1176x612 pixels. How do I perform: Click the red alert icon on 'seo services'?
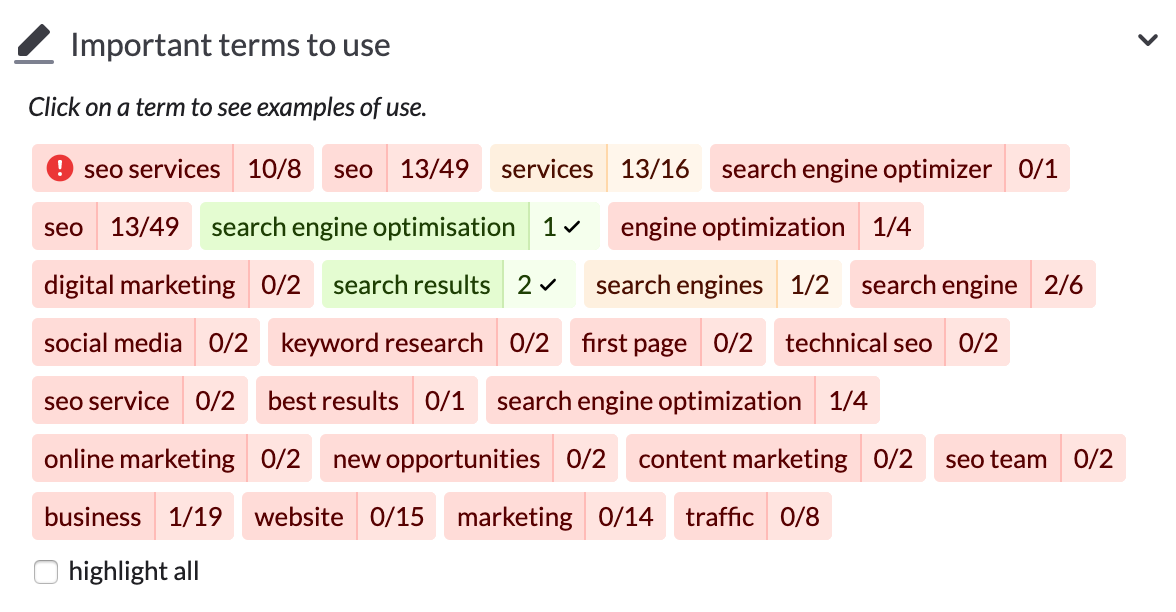(59, 168)
